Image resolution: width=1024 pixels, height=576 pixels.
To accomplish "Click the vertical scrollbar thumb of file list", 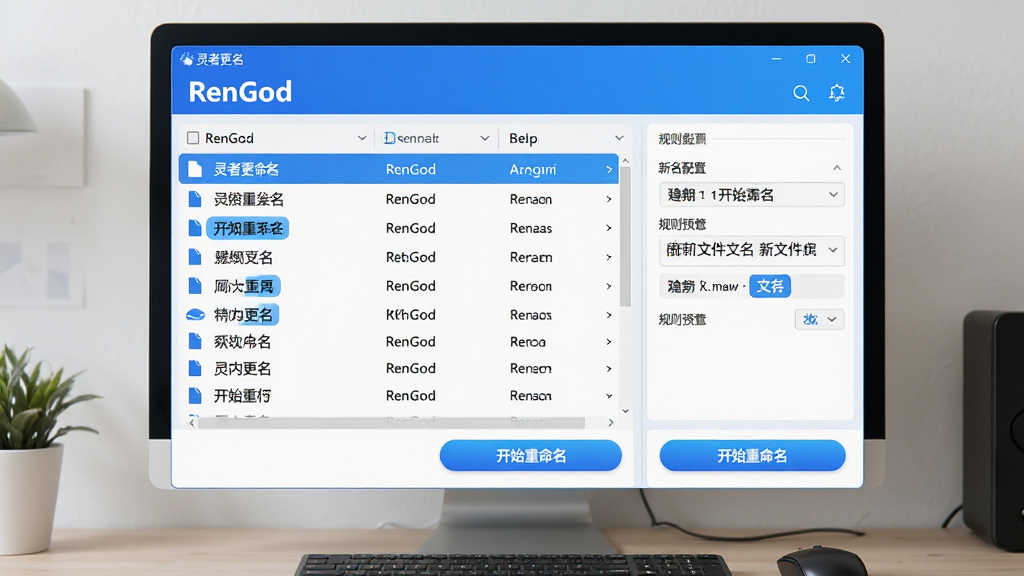I will click(x=626, y=236).
